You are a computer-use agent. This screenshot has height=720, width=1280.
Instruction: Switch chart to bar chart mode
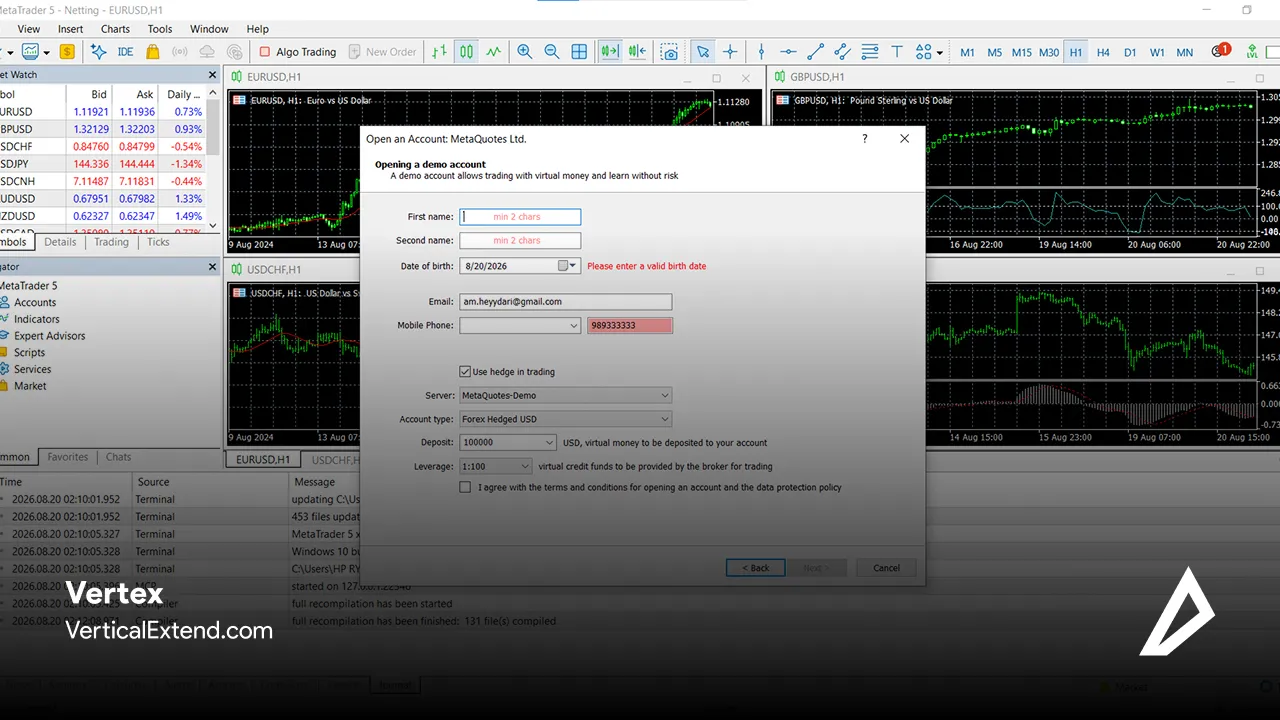tap(439, 52)
